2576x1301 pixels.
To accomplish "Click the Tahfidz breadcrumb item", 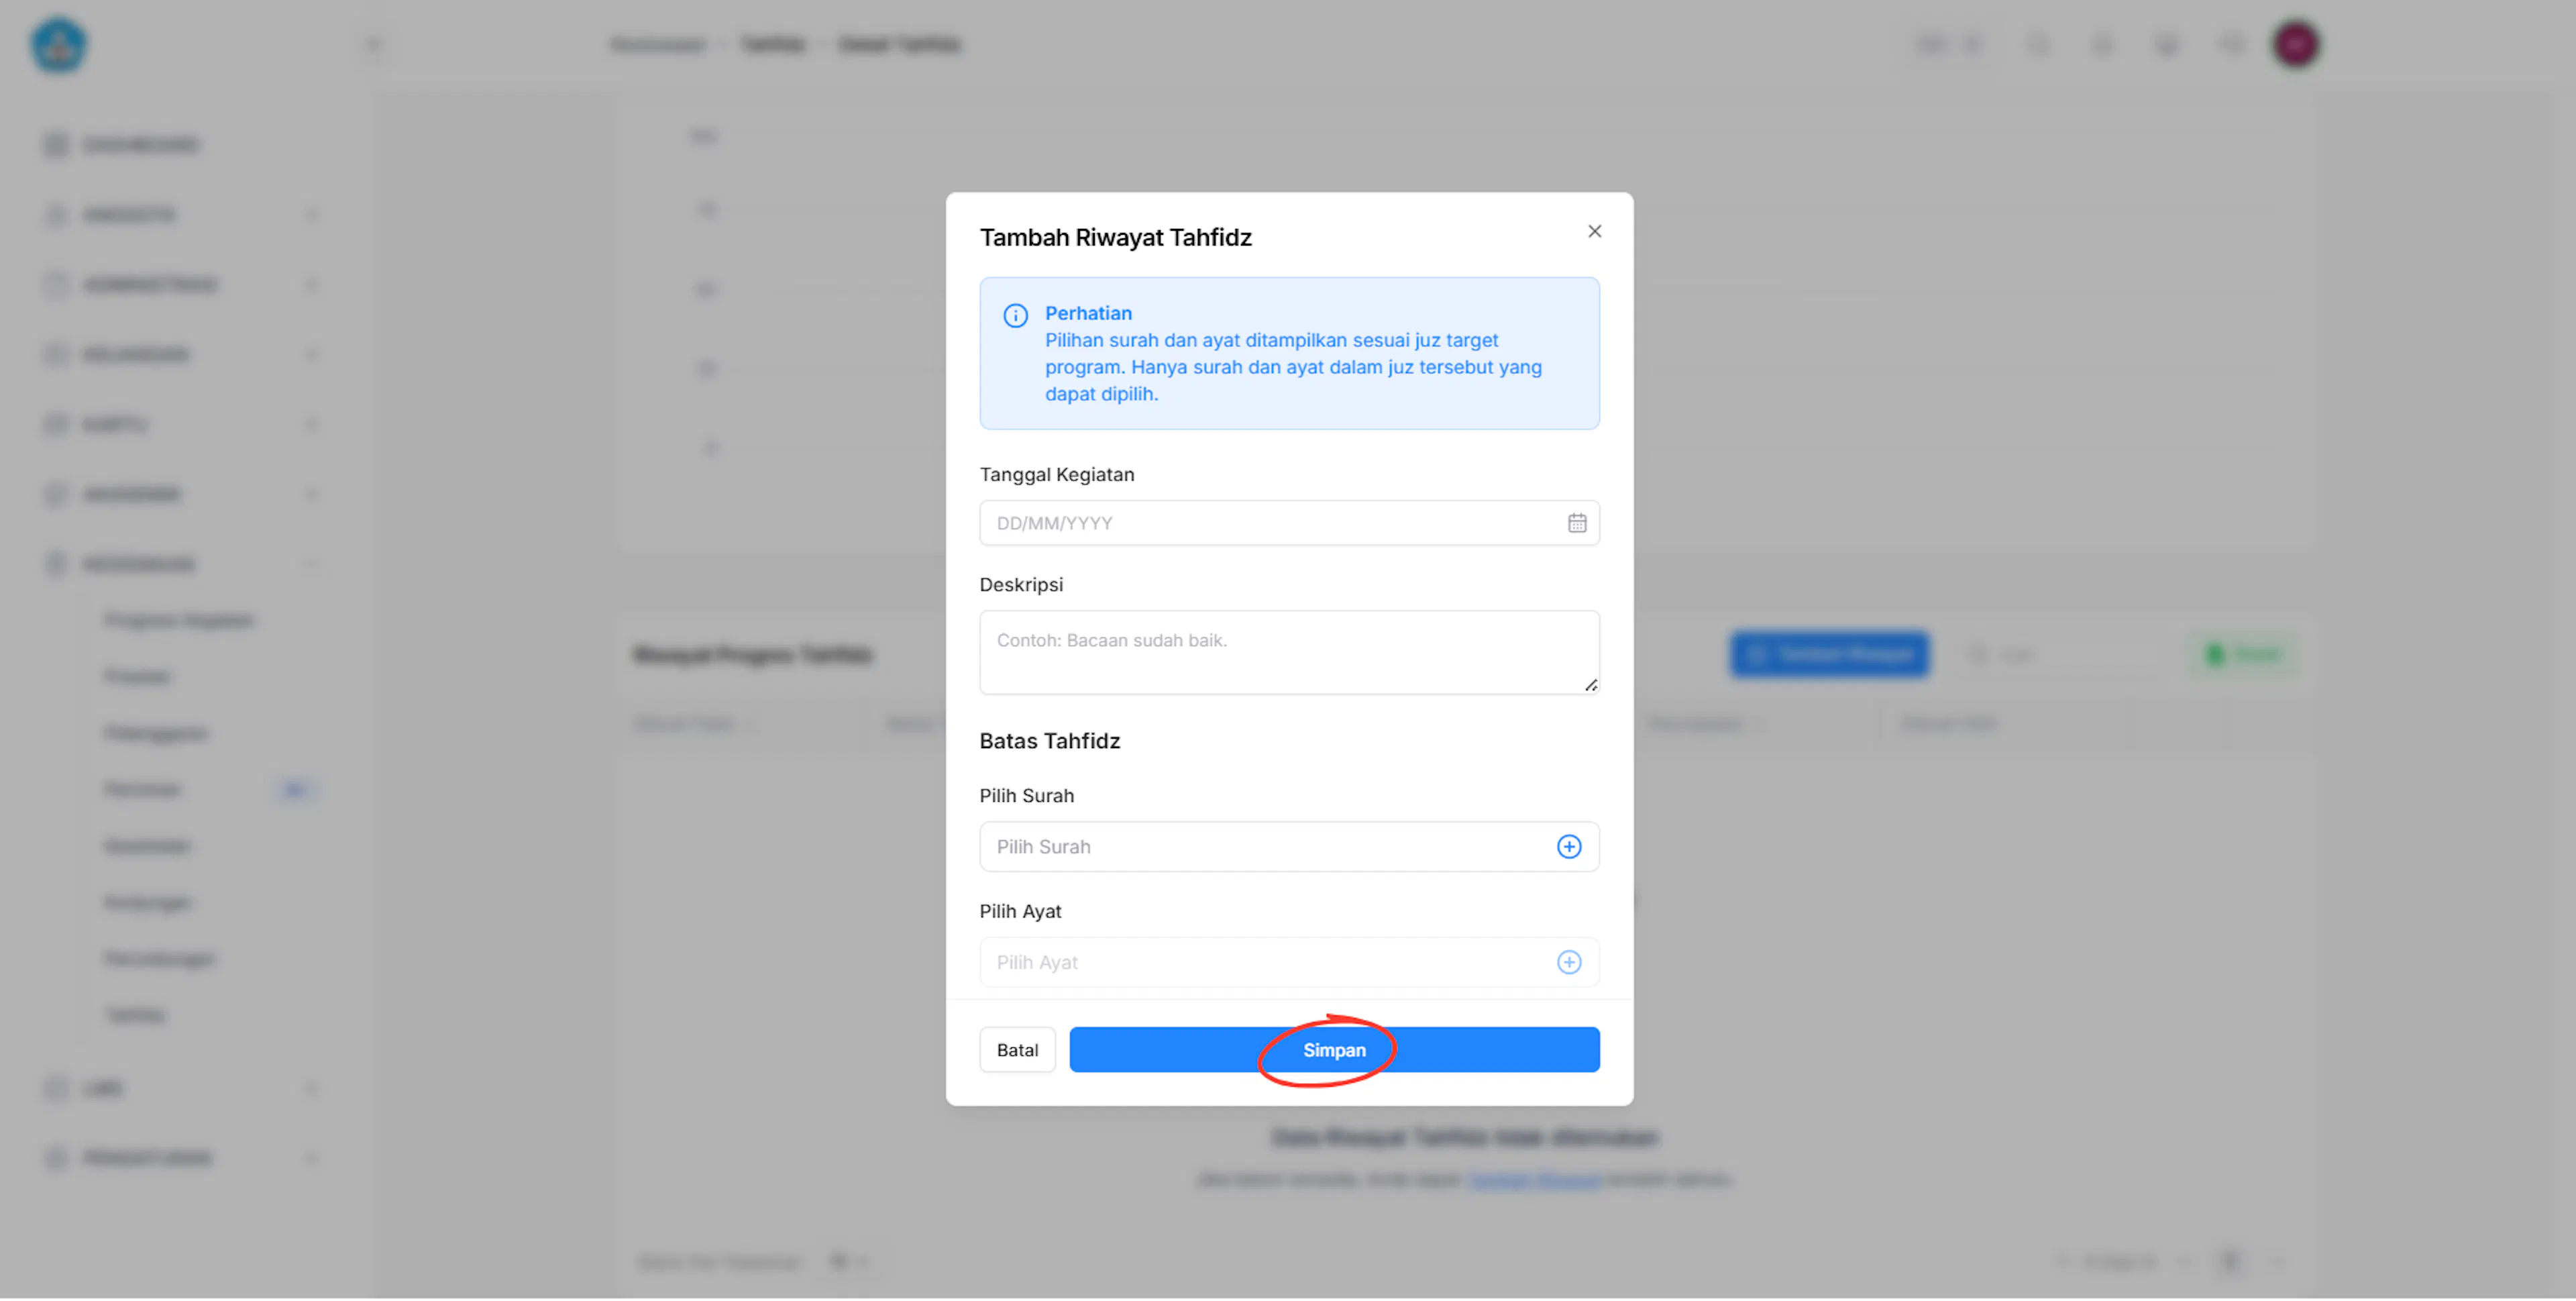I will click(772, 44).
